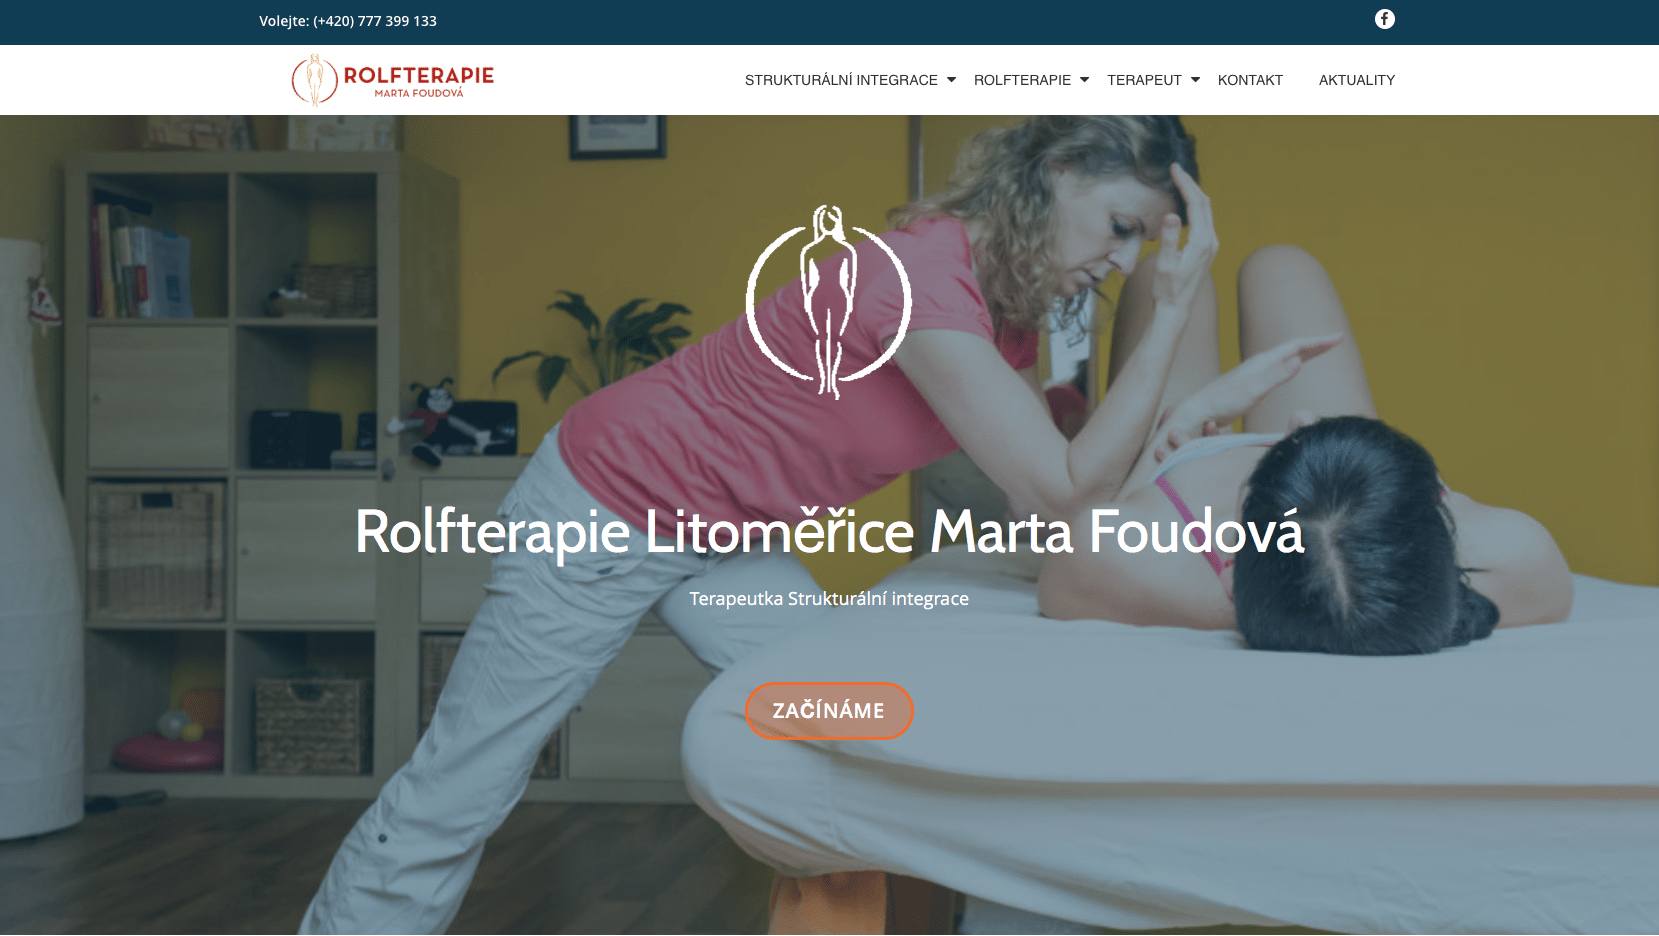Expand the Terapeut menu dropdown arrow
1659x936 pixels.
[1195, 80]
